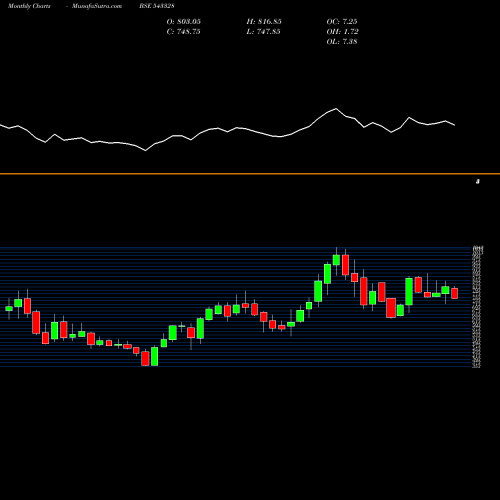Image resolution: width=500 pixels, height=500 pixels.
Task: Click the 'OL: 7.38' value
Action: coord(342,42)
